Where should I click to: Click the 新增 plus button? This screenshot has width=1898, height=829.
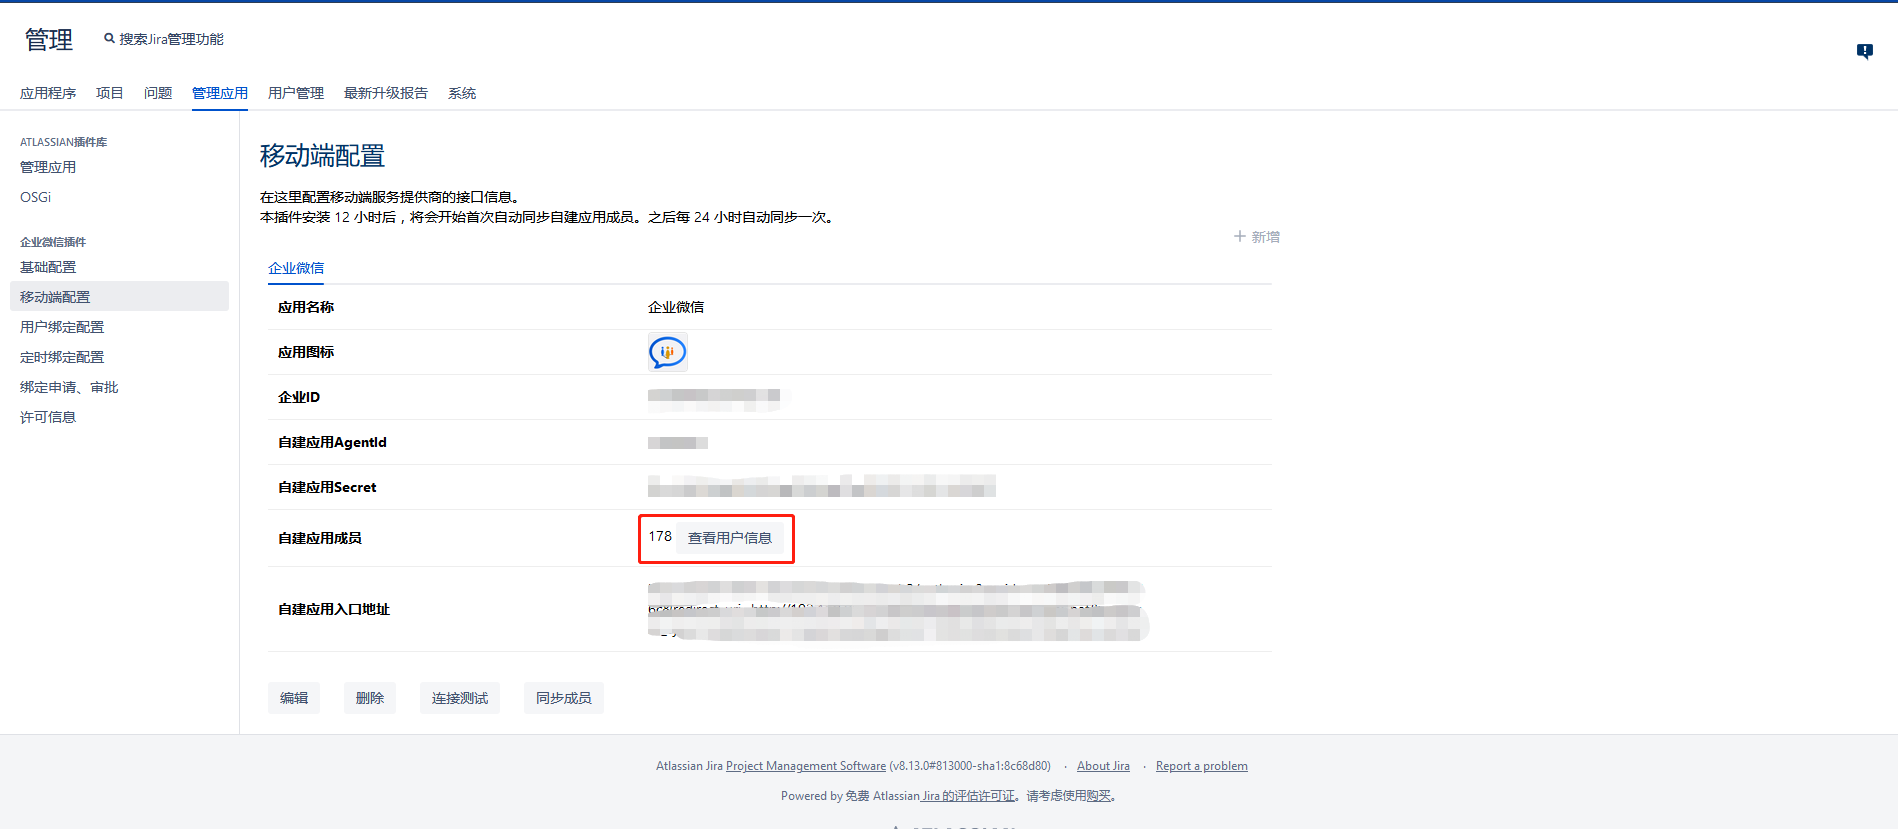tap(1256, 237)
